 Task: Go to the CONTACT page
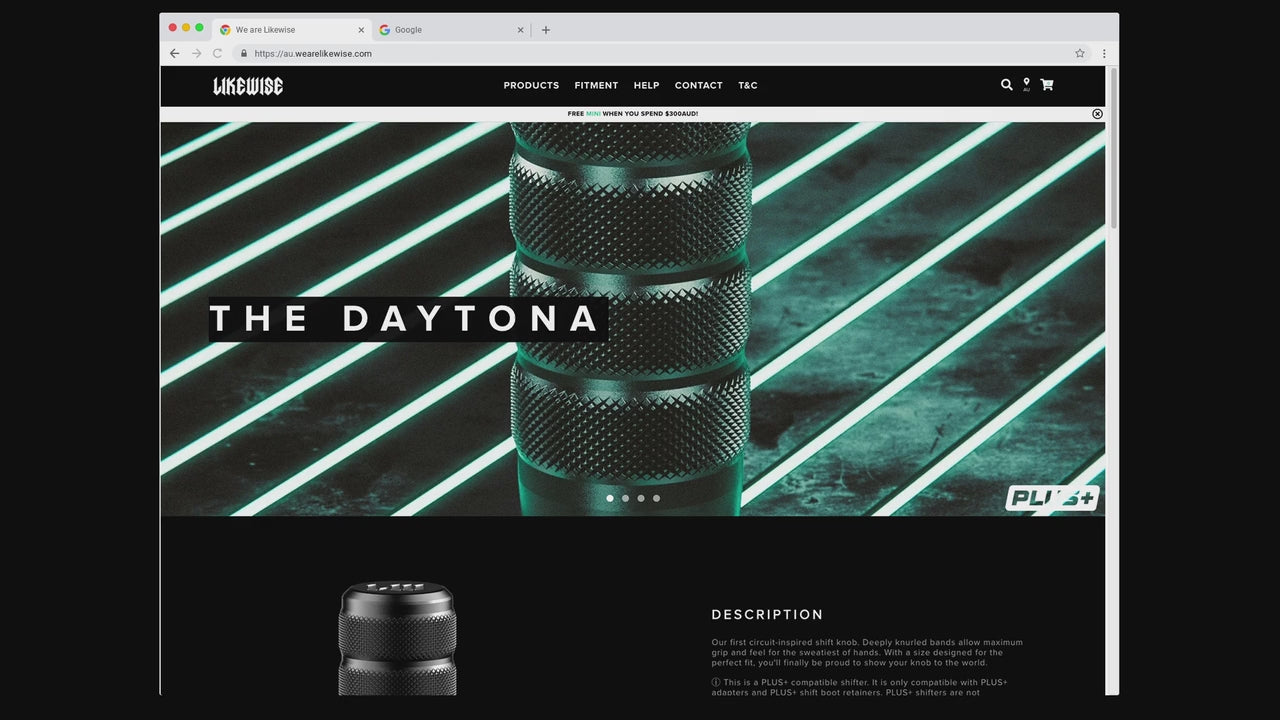[x=698, y=86]
